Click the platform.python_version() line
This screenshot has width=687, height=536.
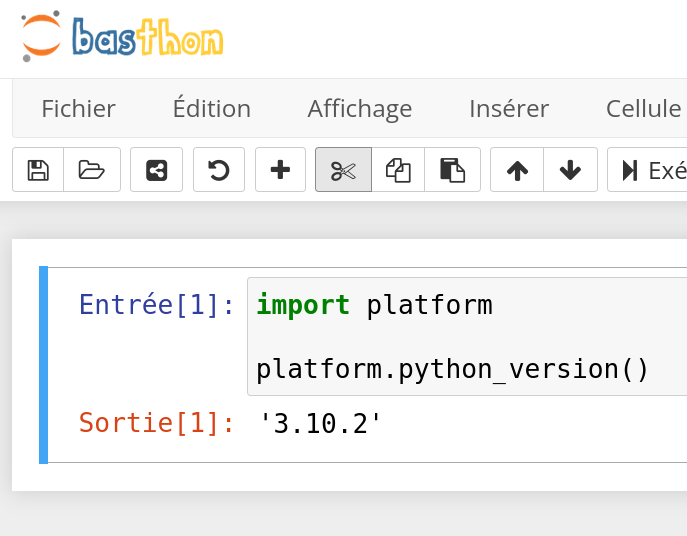pos(452,369)
